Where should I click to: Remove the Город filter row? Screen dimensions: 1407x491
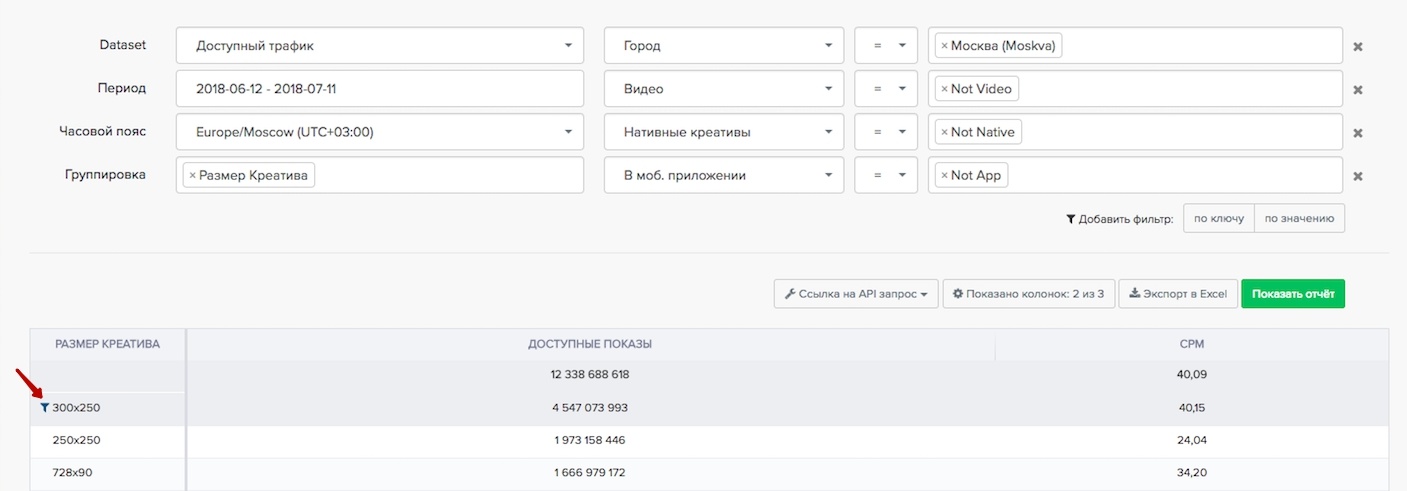[x=1358, y=46]
